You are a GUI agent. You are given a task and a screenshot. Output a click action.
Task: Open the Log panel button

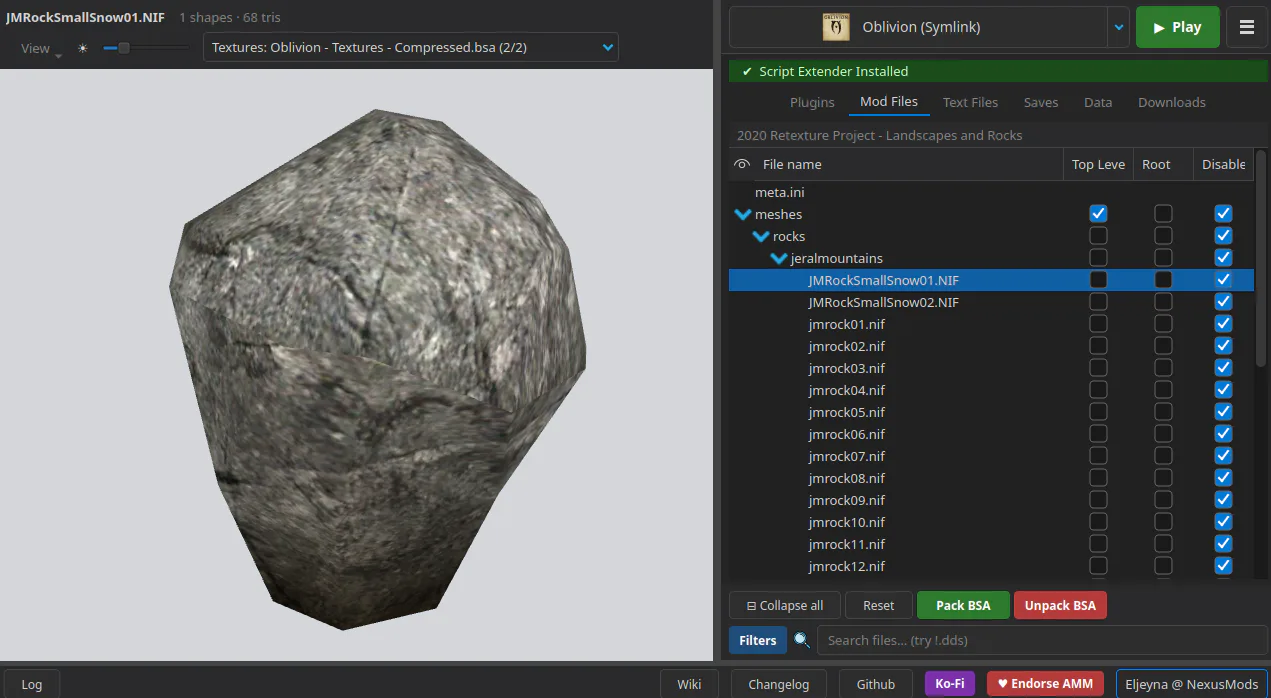click(x=32, y=685)
